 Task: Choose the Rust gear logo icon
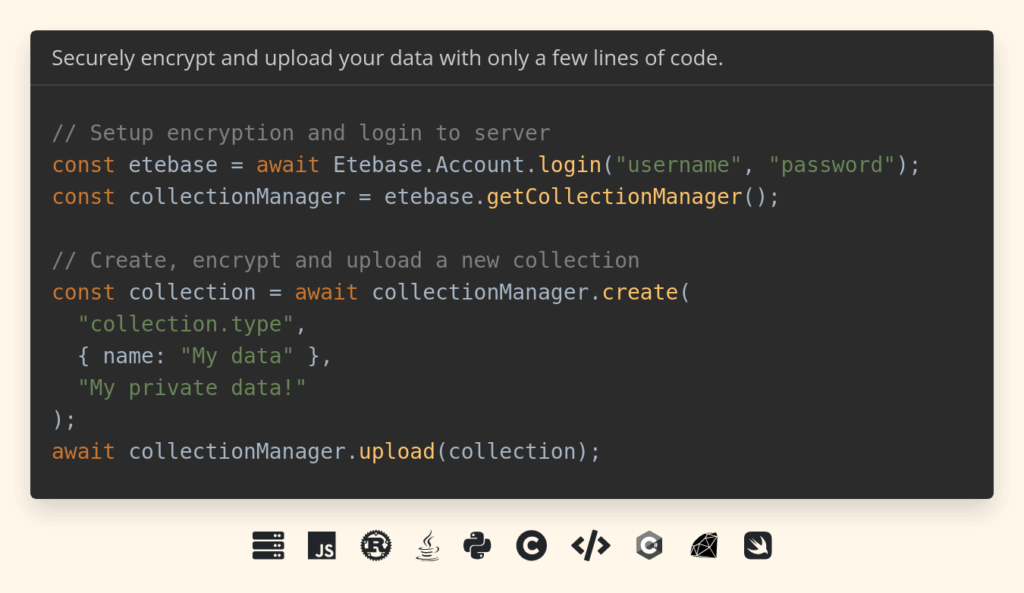tap(376, 545)
